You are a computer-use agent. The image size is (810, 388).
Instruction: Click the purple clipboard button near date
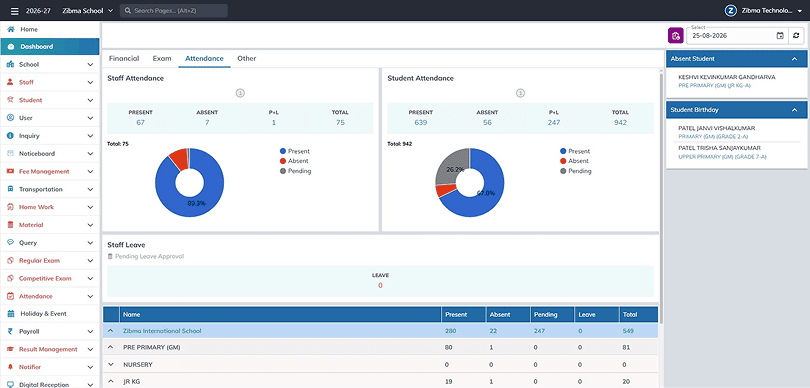(675, 36)
